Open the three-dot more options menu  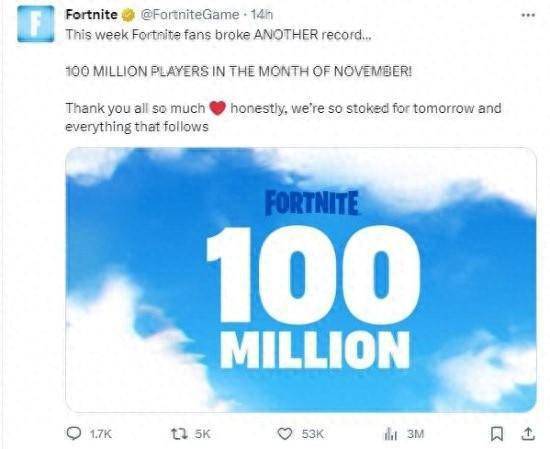(528, 15)
